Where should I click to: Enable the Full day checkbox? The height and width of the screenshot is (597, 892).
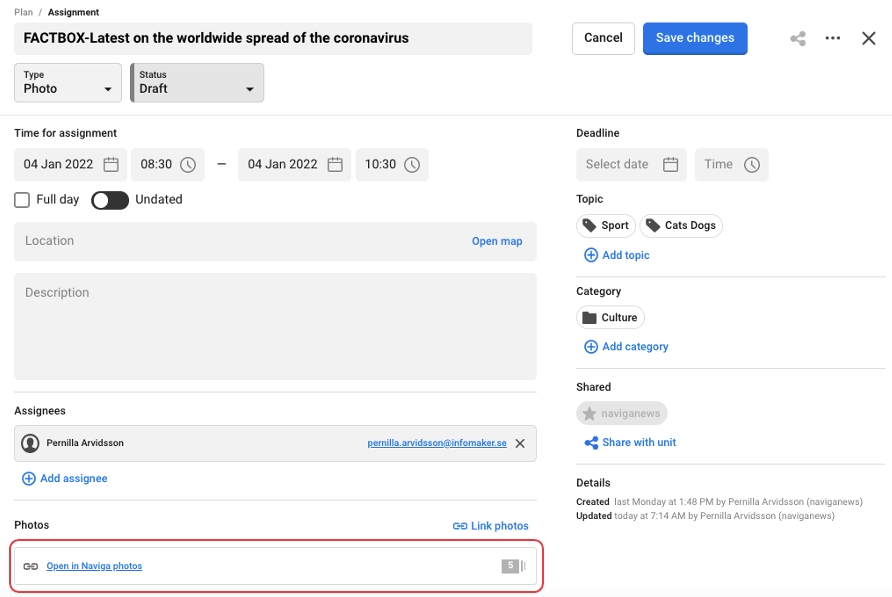coord(22,200)
